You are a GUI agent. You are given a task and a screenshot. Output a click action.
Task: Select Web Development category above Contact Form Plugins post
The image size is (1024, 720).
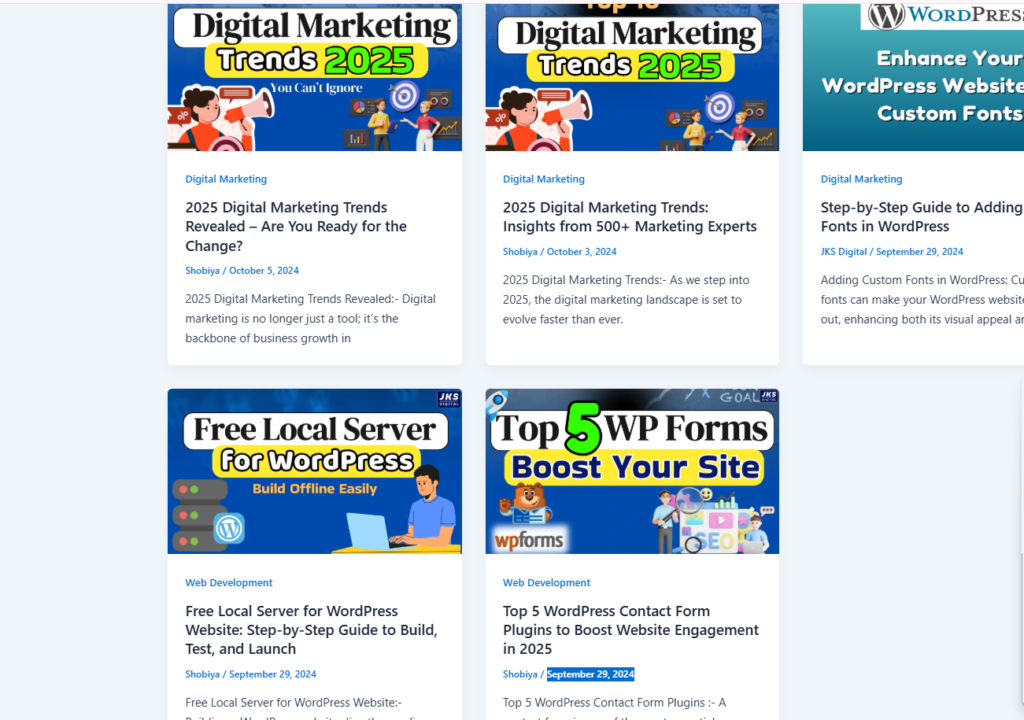(x=546, y=583)
